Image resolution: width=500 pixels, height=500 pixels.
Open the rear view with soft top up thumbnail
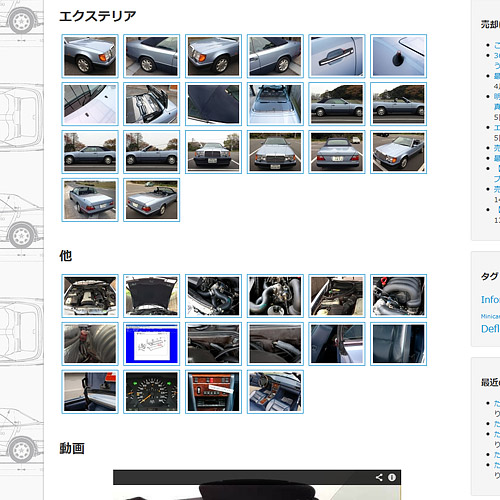click(337, 152)
